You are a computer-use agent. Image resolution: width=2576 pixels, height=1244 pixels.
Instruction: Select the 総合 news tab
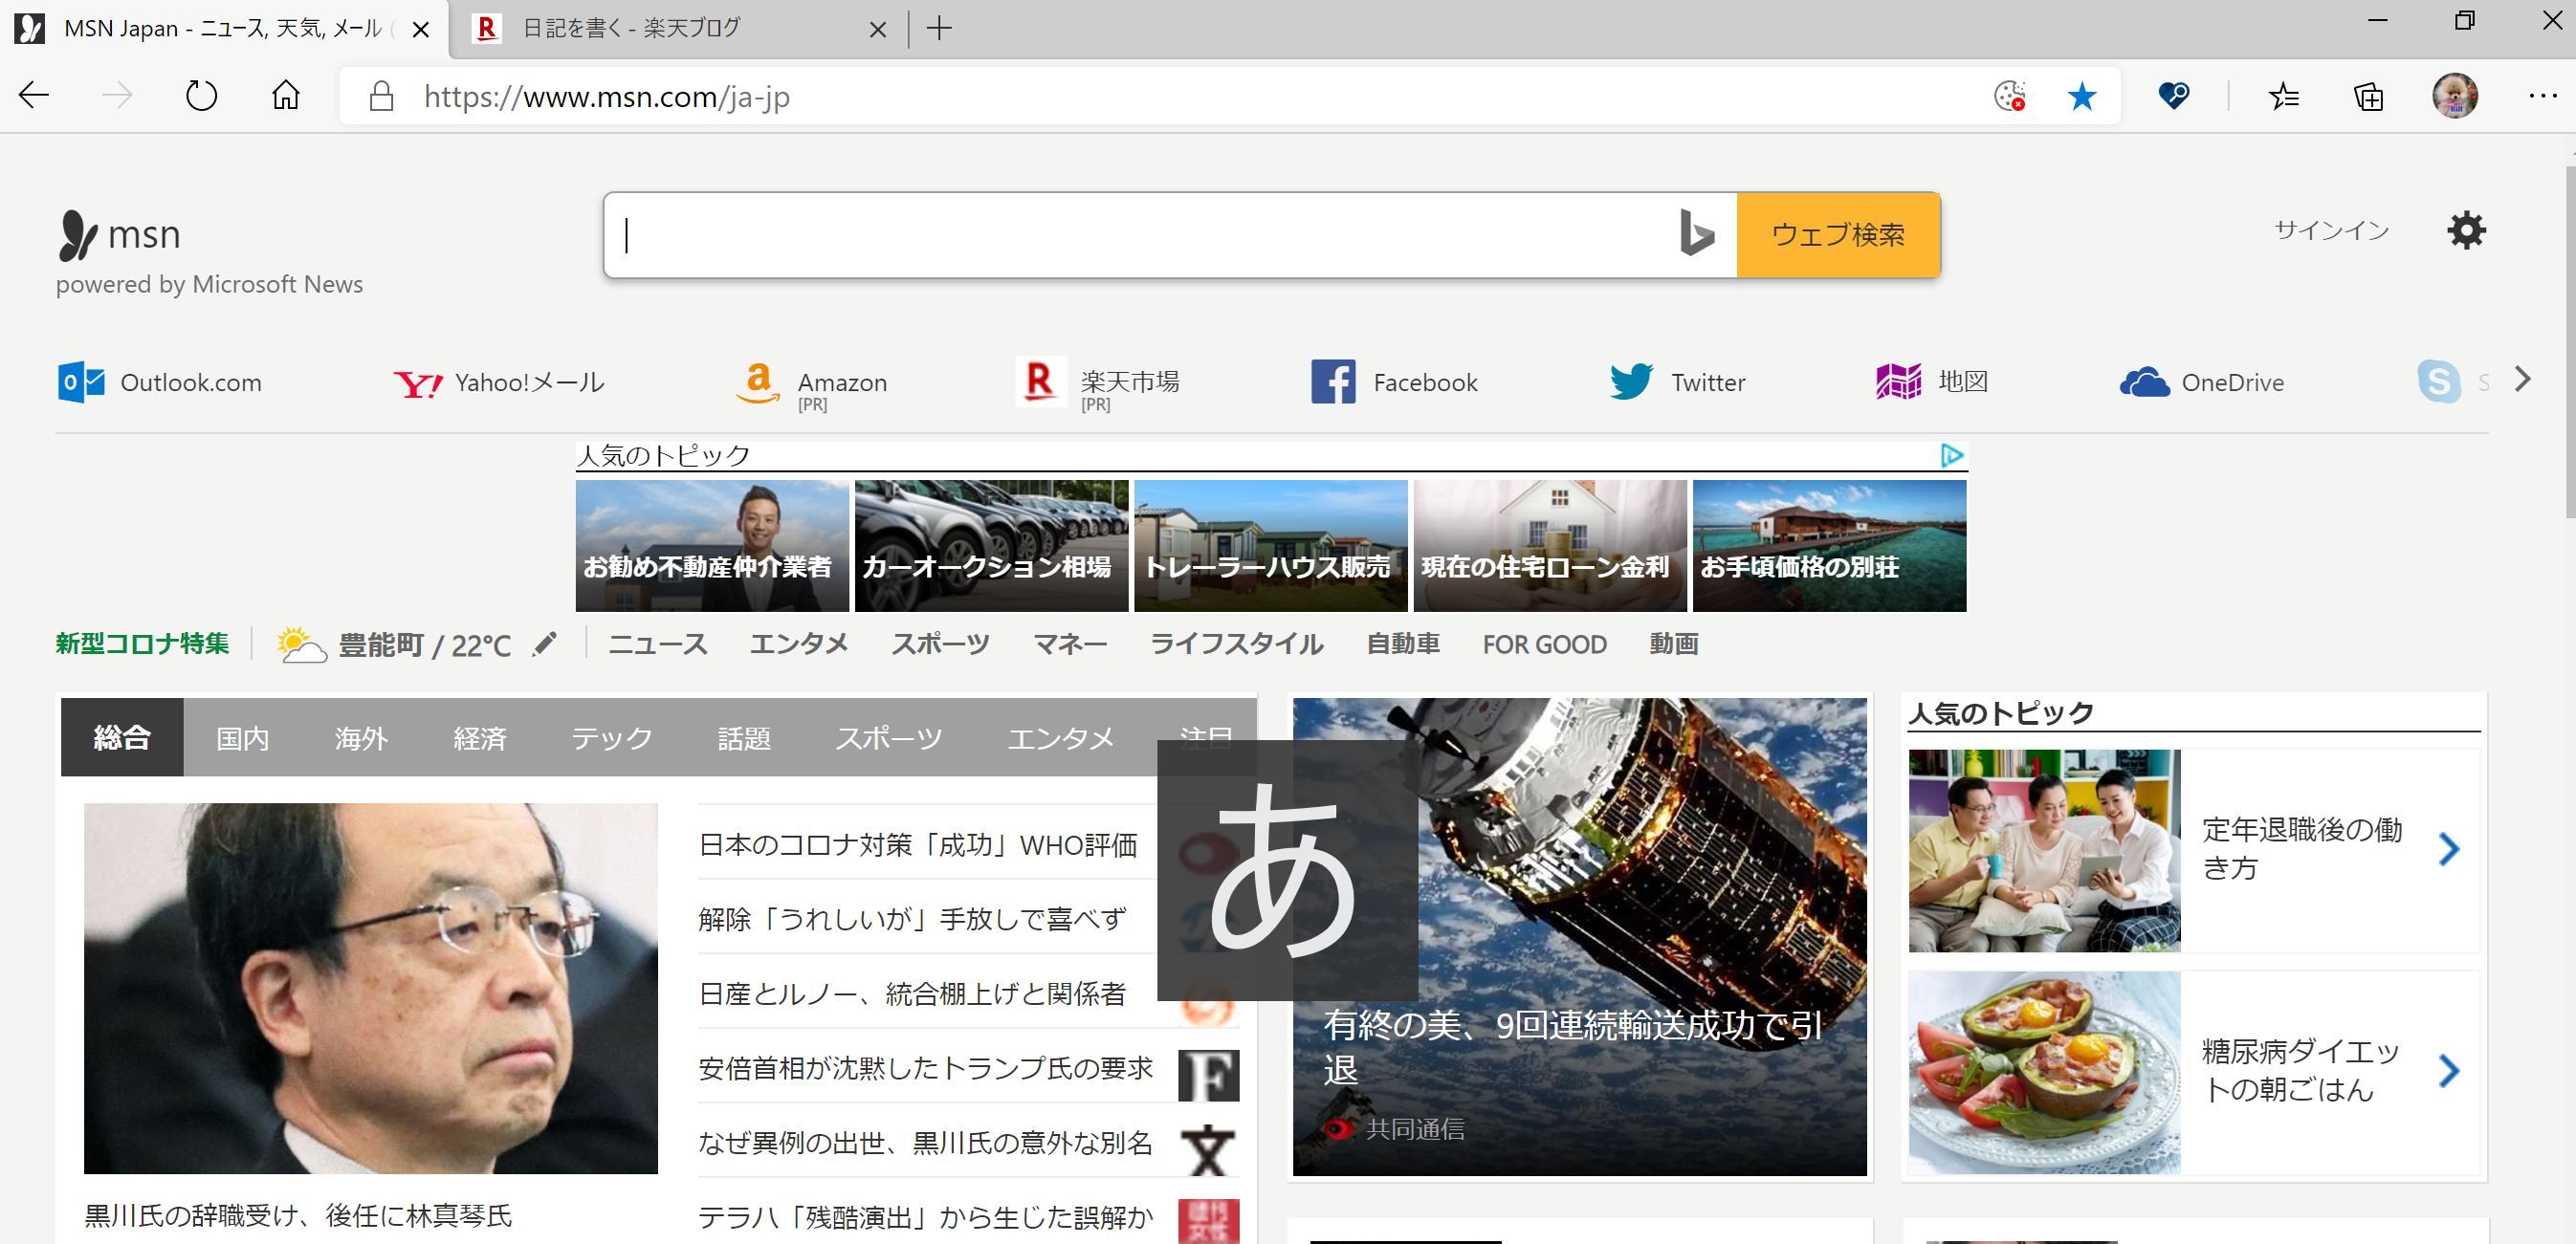(x=122, y=737)
